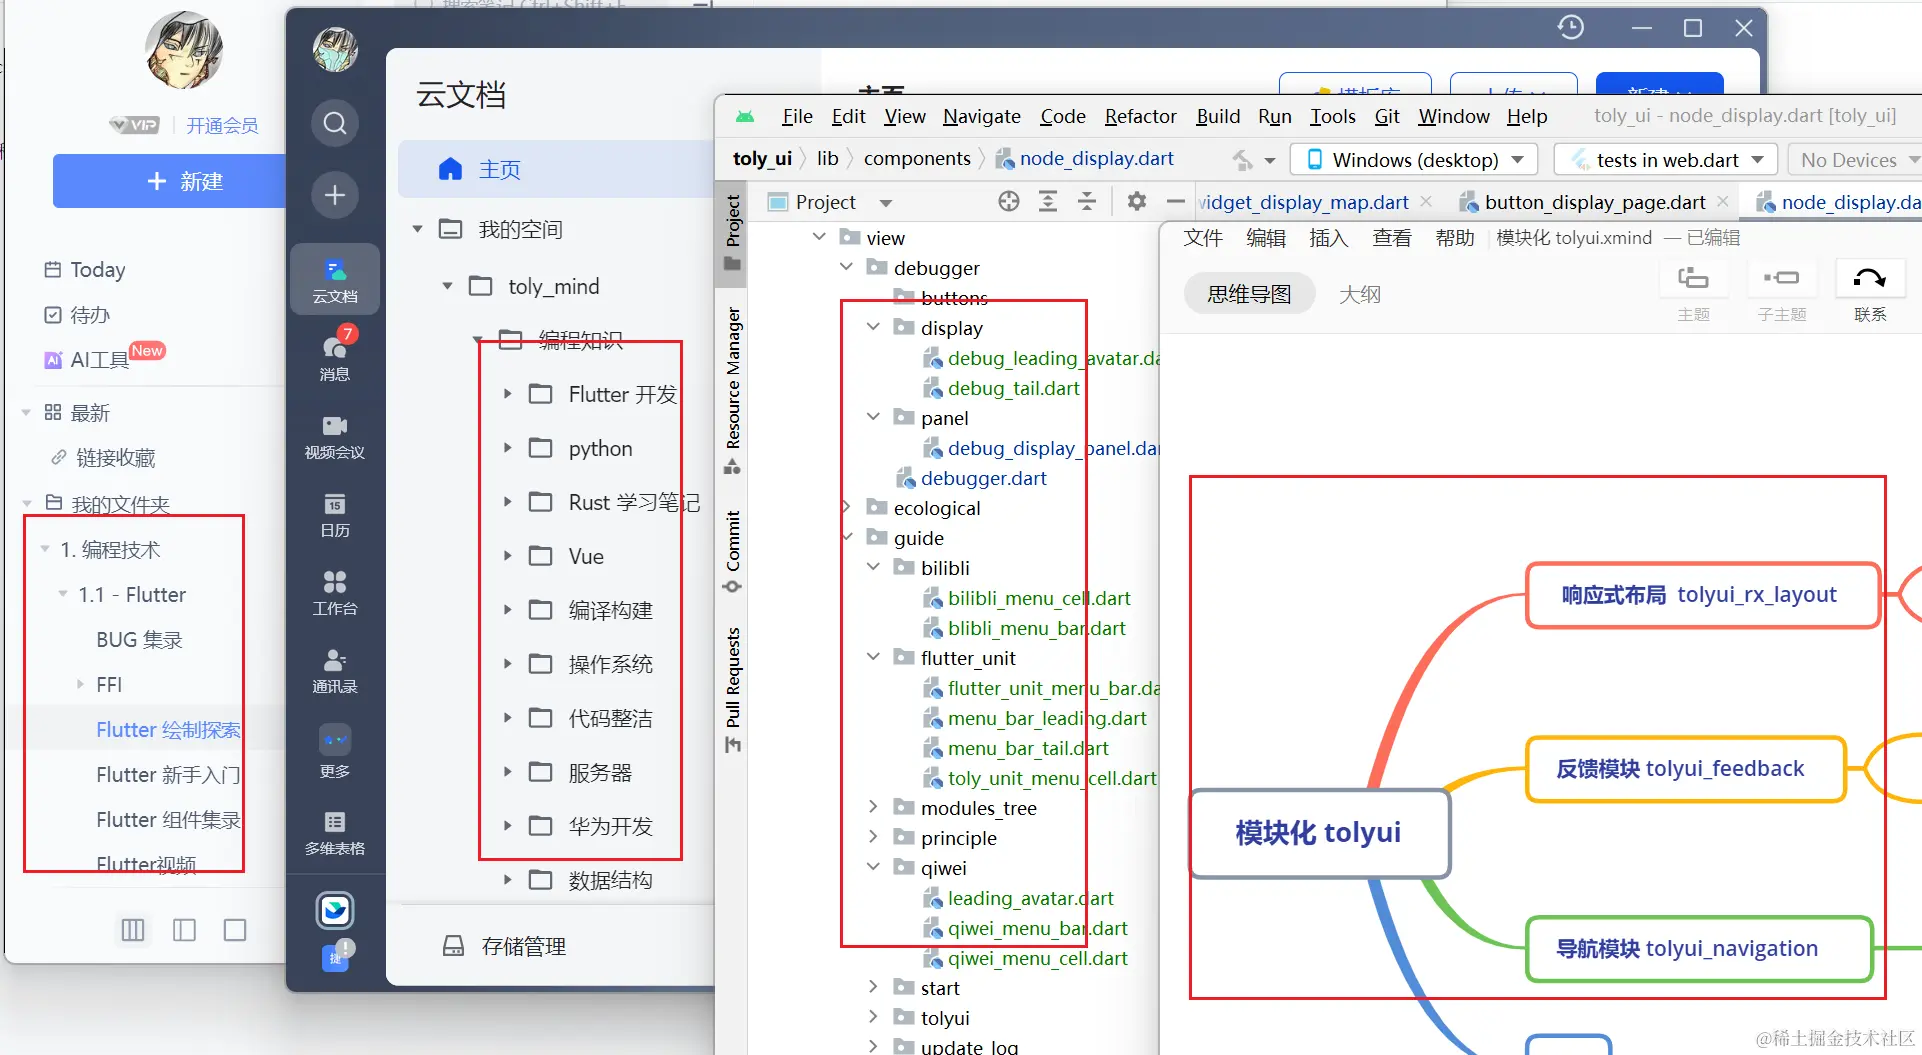1922x1055 pixels.
Task: Collapse the qiwei folder
Action: 874,867
